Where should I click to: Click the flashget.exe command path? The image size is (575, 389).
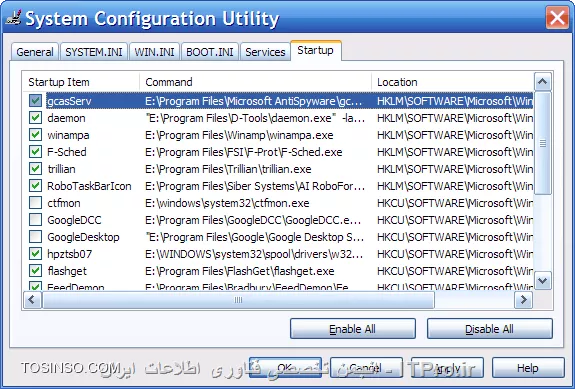pos(239,271)
